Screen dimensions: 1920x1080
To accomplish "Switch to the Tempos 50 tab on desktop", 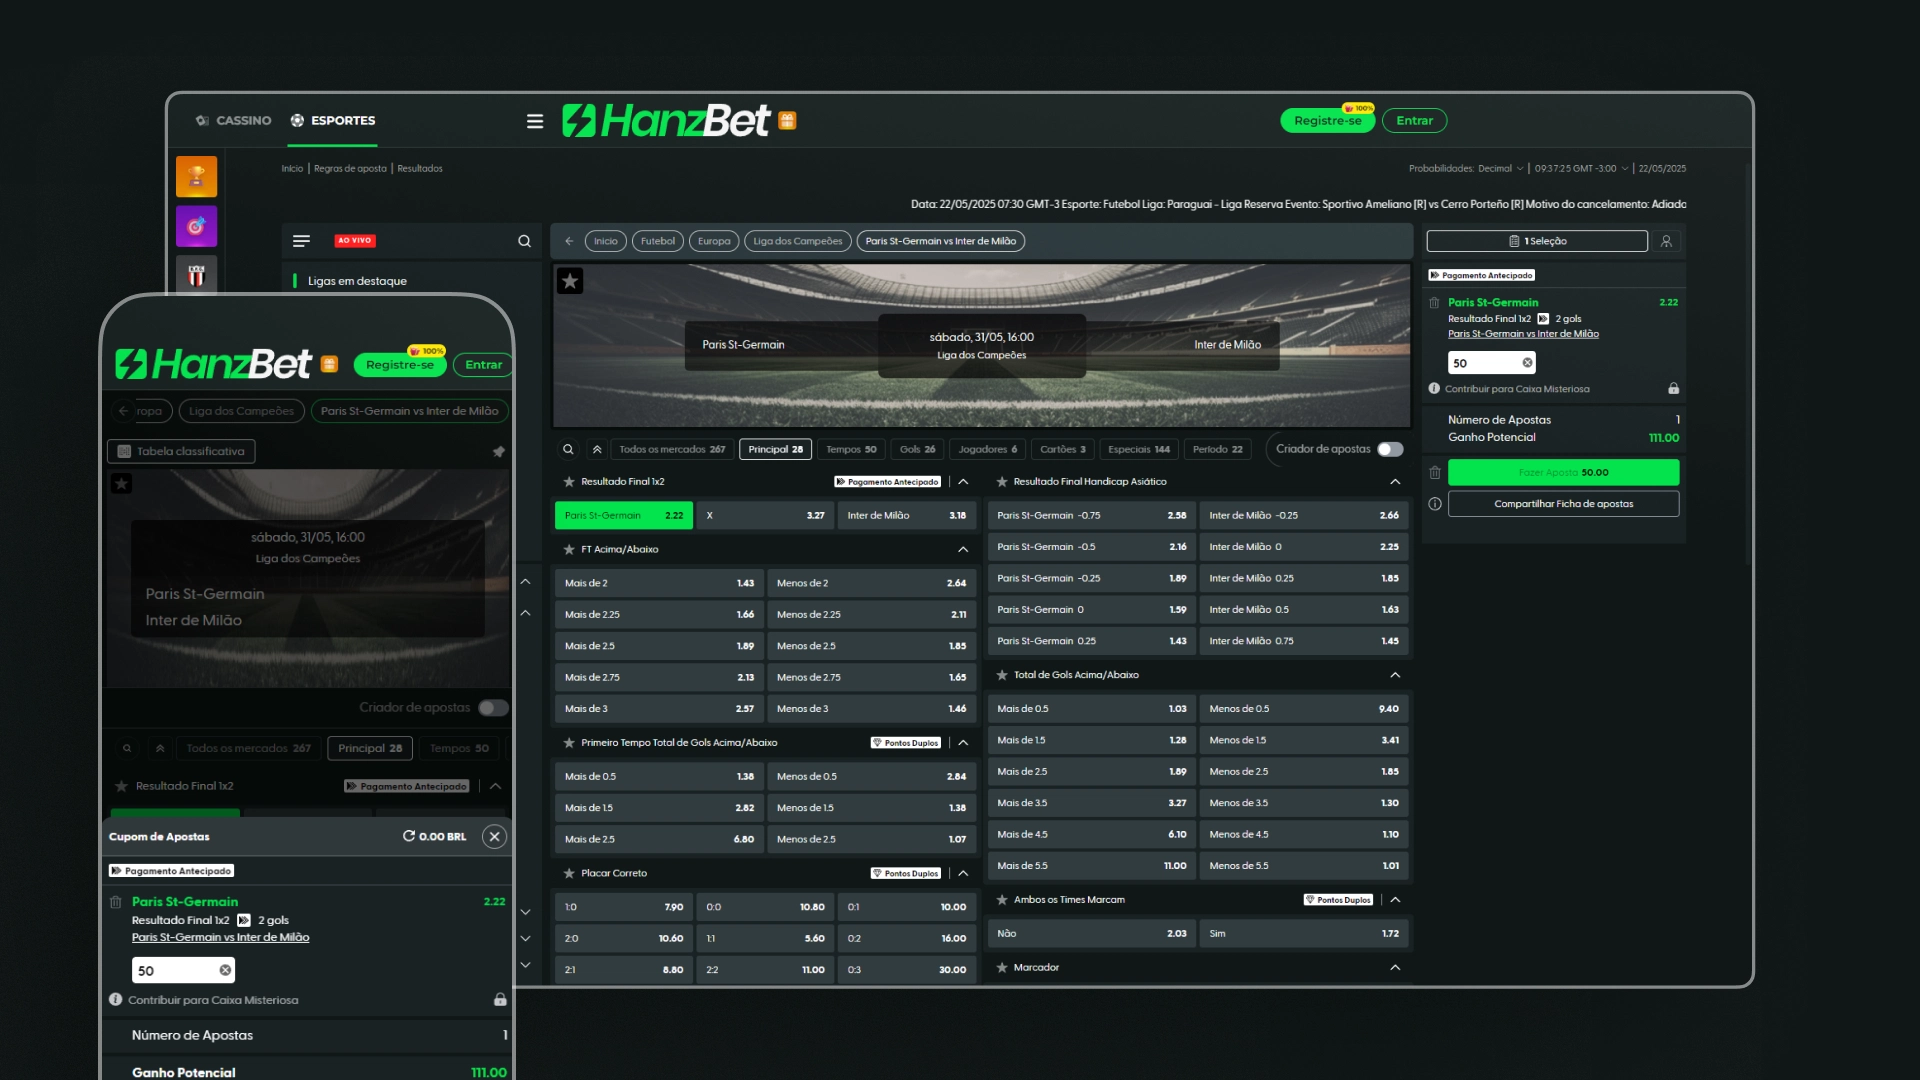I will pos(851,449).
